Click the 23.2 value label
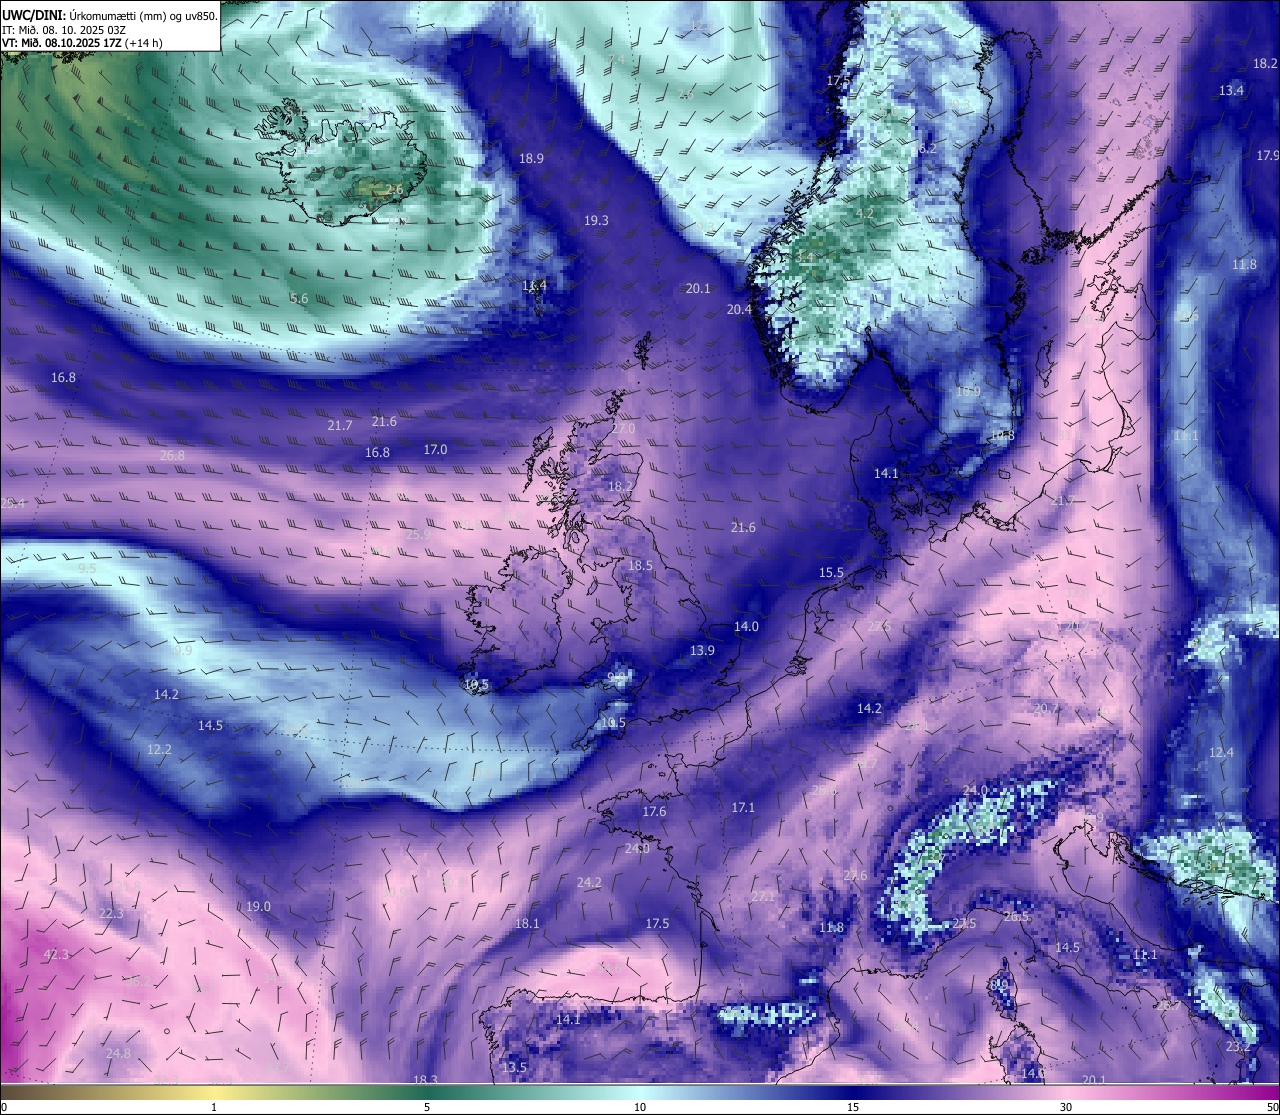 click(1238, 1046)
